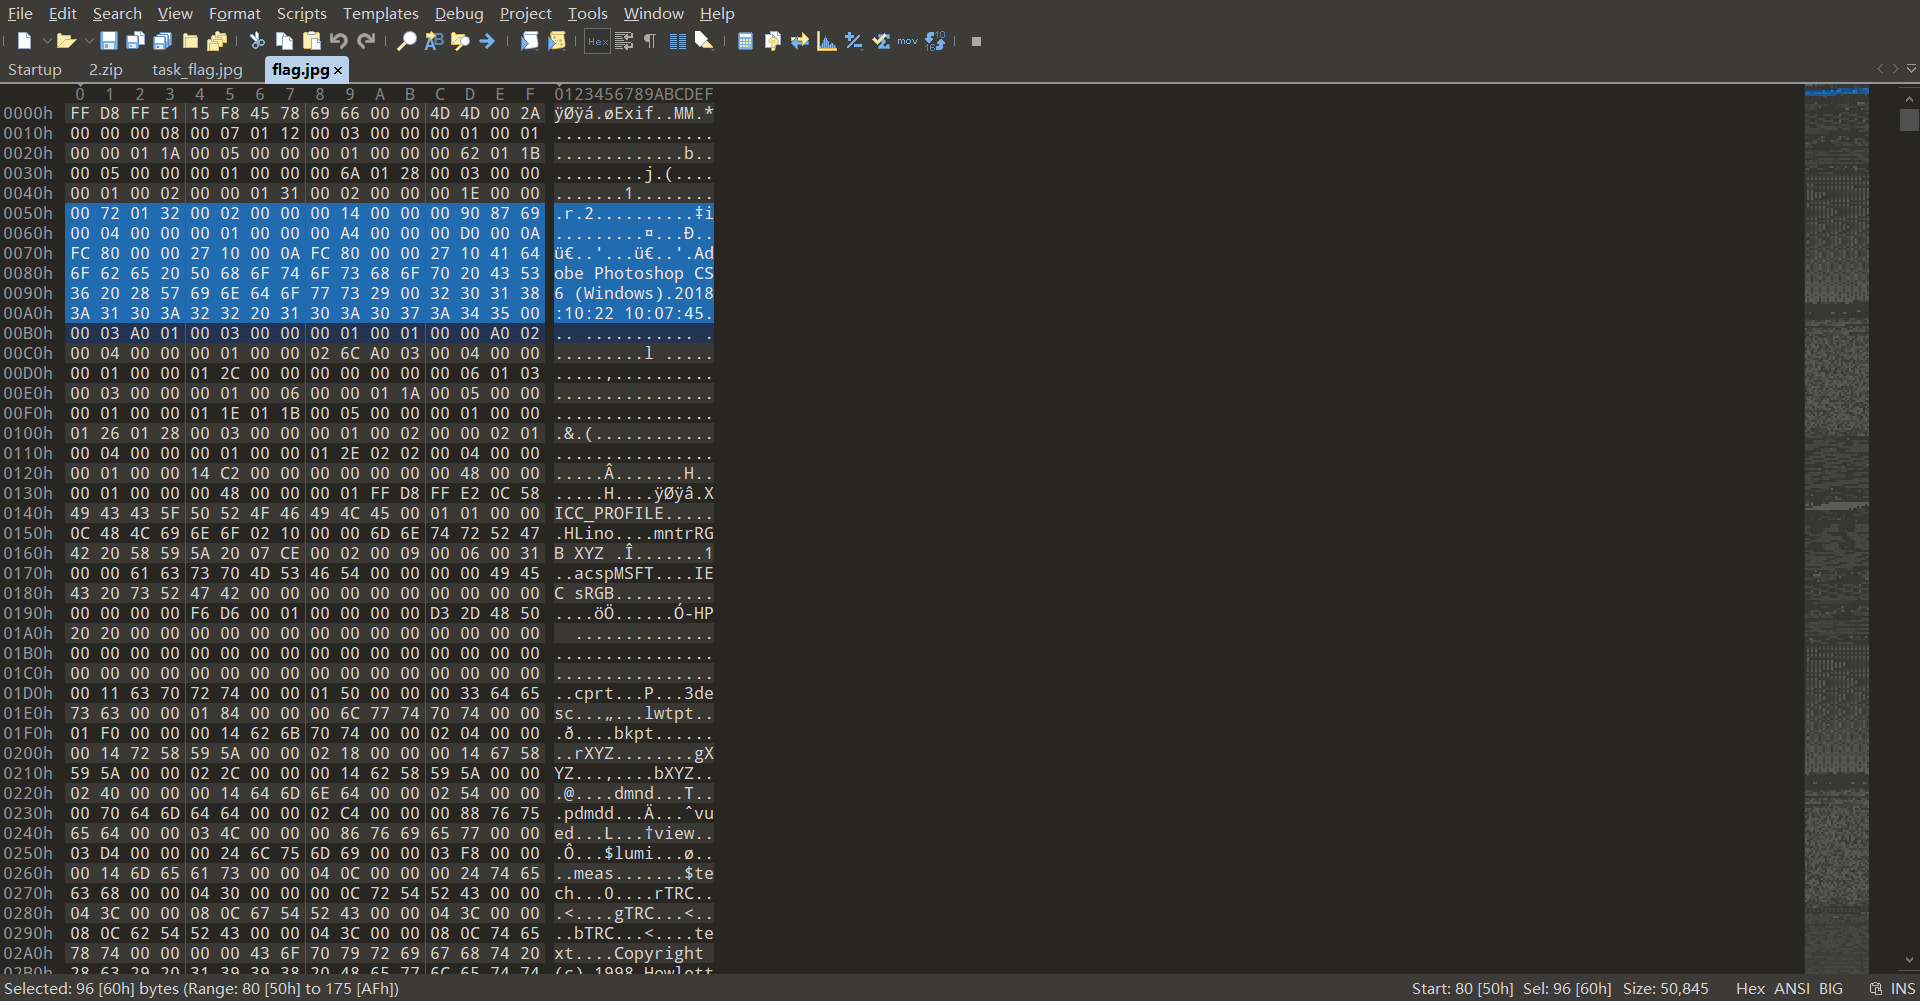
Task: Click ANSI character set in status bar
Action: 1792,988
